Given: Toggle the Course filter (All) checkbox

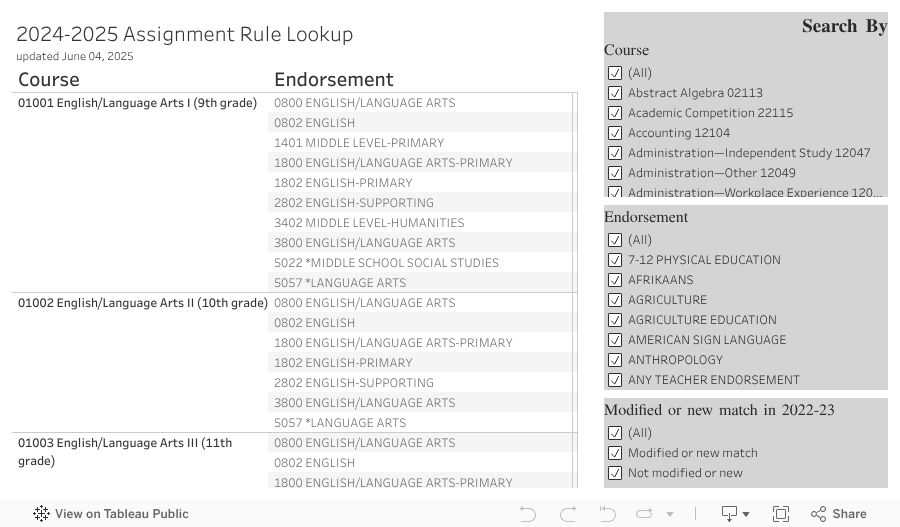Looking at the screenshot, I should click(615, 73).
